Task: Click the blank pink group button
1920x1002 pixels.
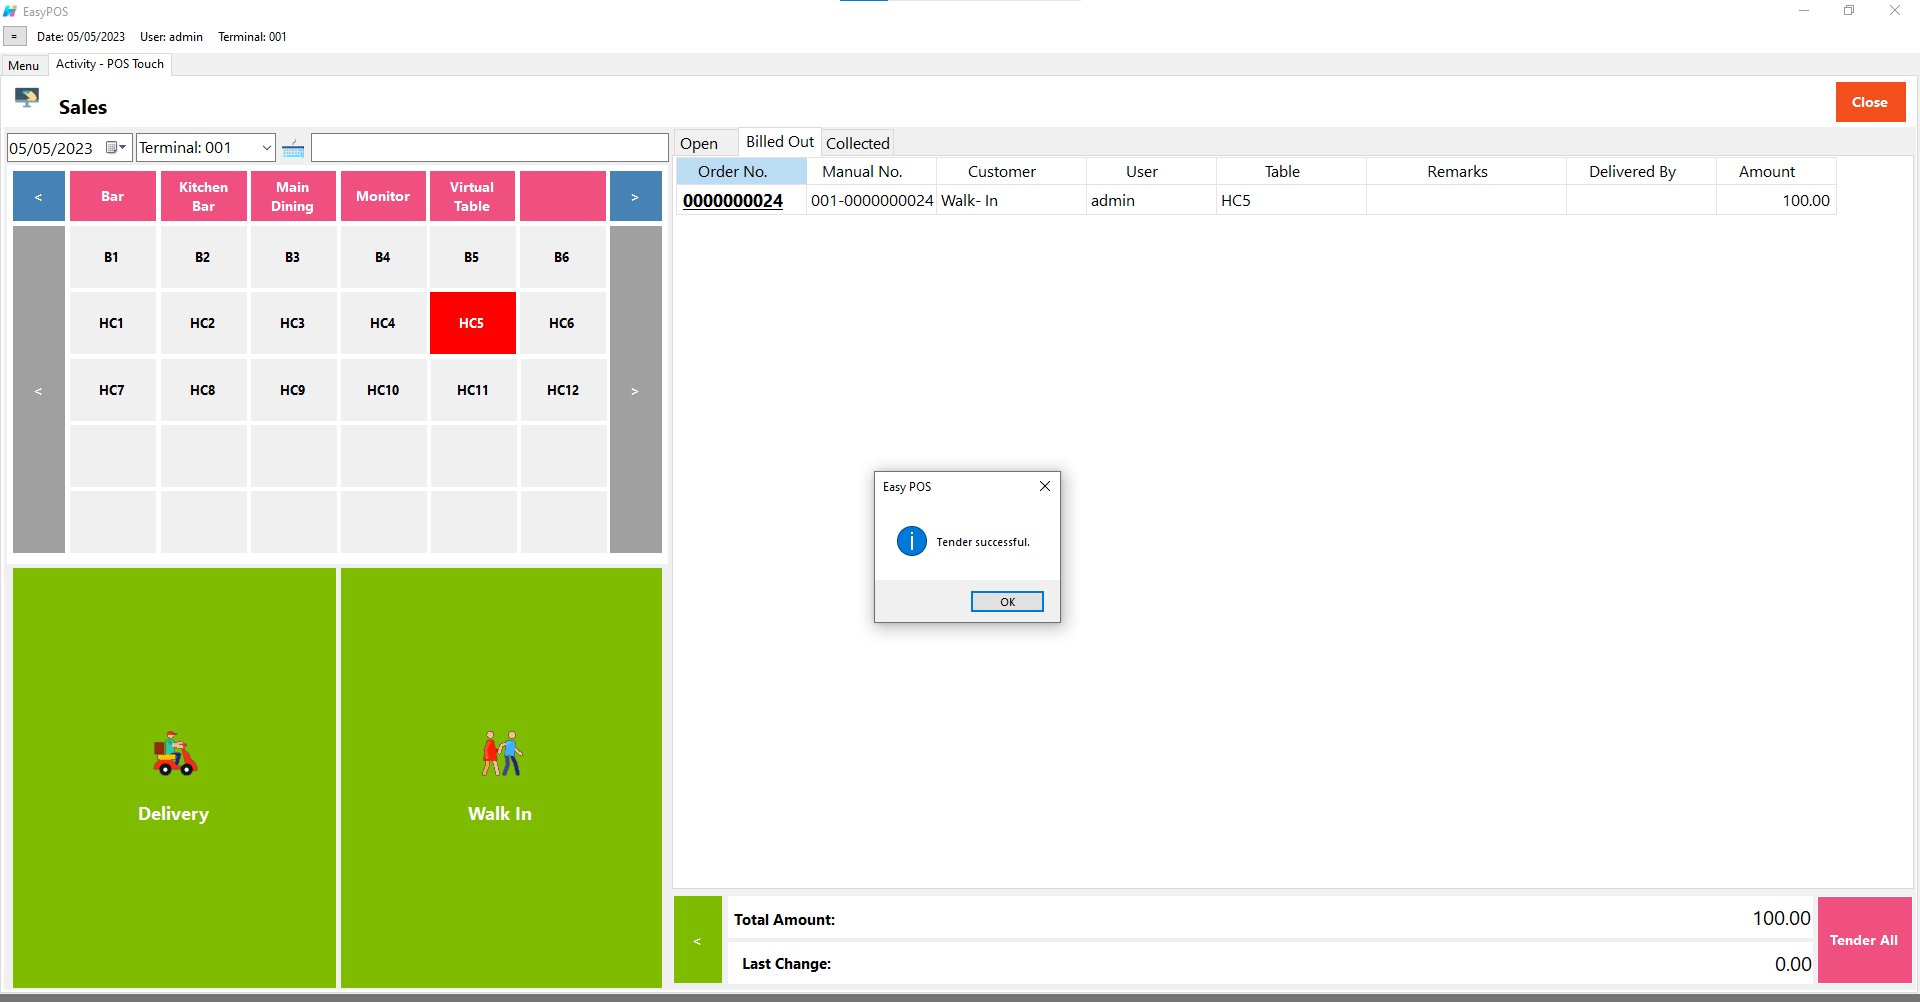Action: 563,197
